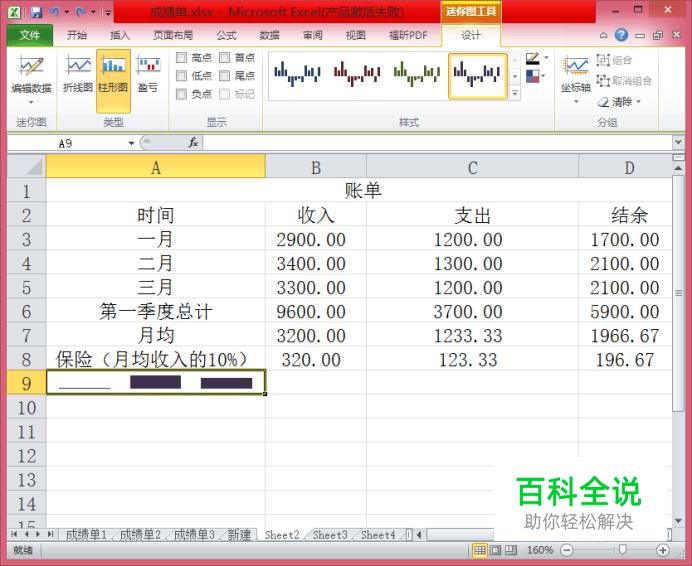
Task: Click the zoom percentage 160%
Action: [540, 550]
